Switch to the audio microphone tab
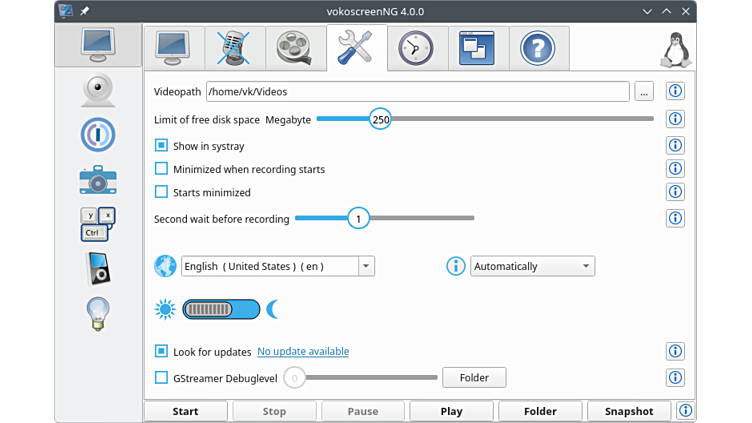 pos(234,47)
